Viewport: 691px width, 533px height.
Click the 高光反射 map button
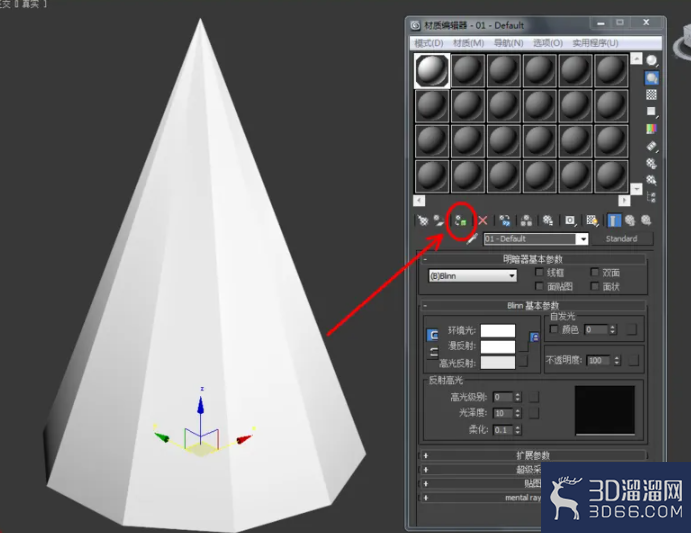tap(523, 362)
